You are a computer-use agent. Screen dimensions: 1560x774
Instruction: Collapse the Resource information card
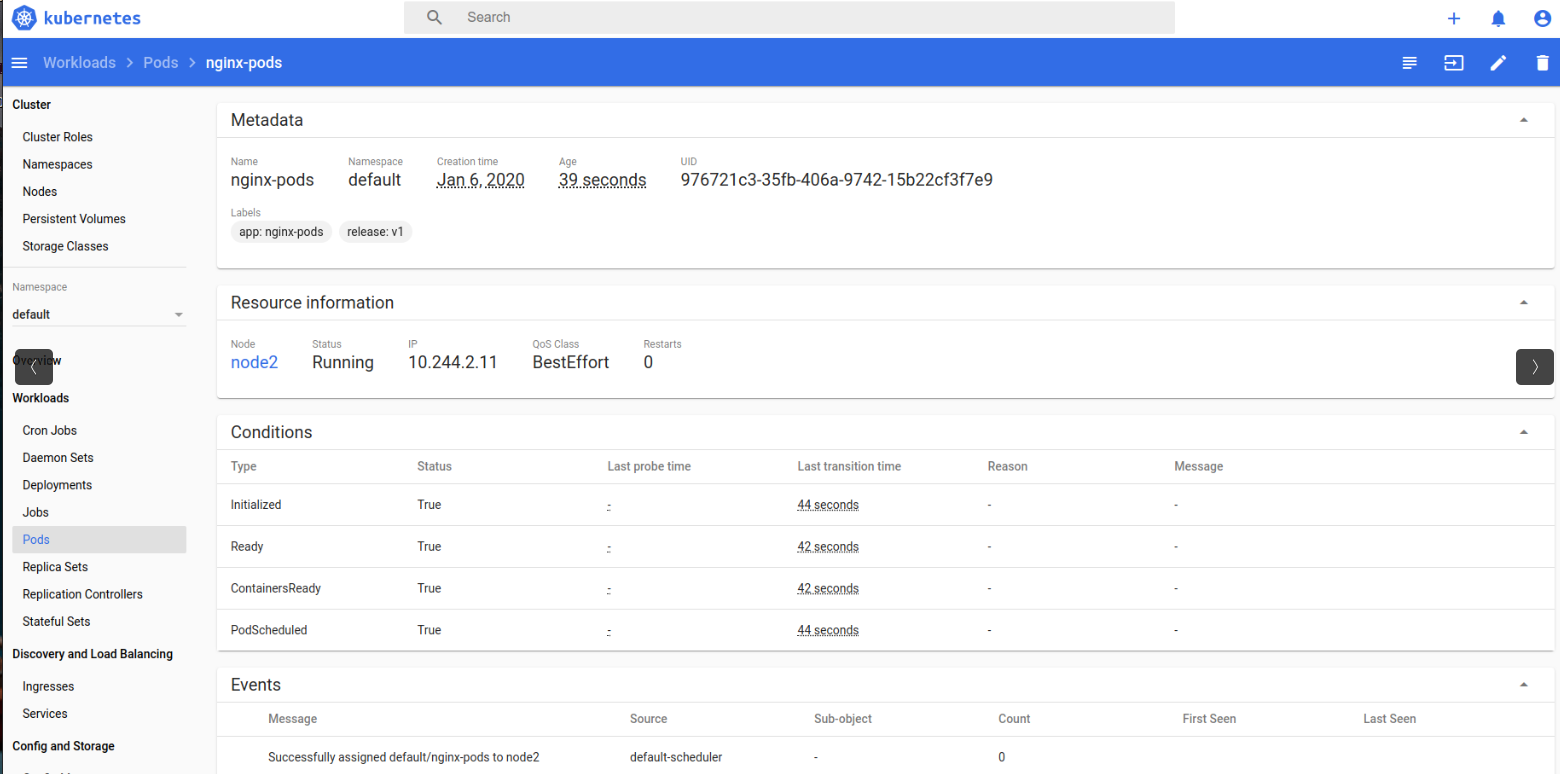[x=1524, y=302]
